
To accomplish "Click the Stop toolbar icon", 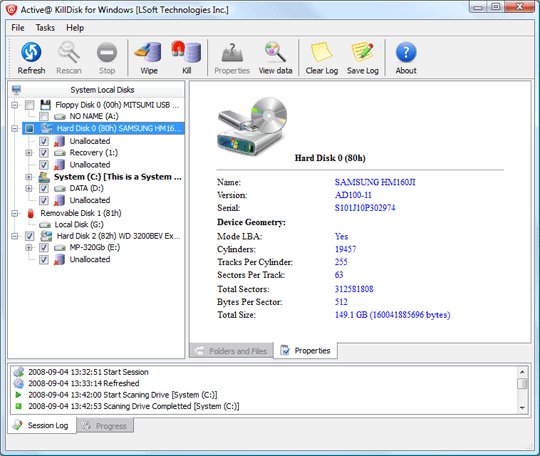I will (x=107, y=52).
